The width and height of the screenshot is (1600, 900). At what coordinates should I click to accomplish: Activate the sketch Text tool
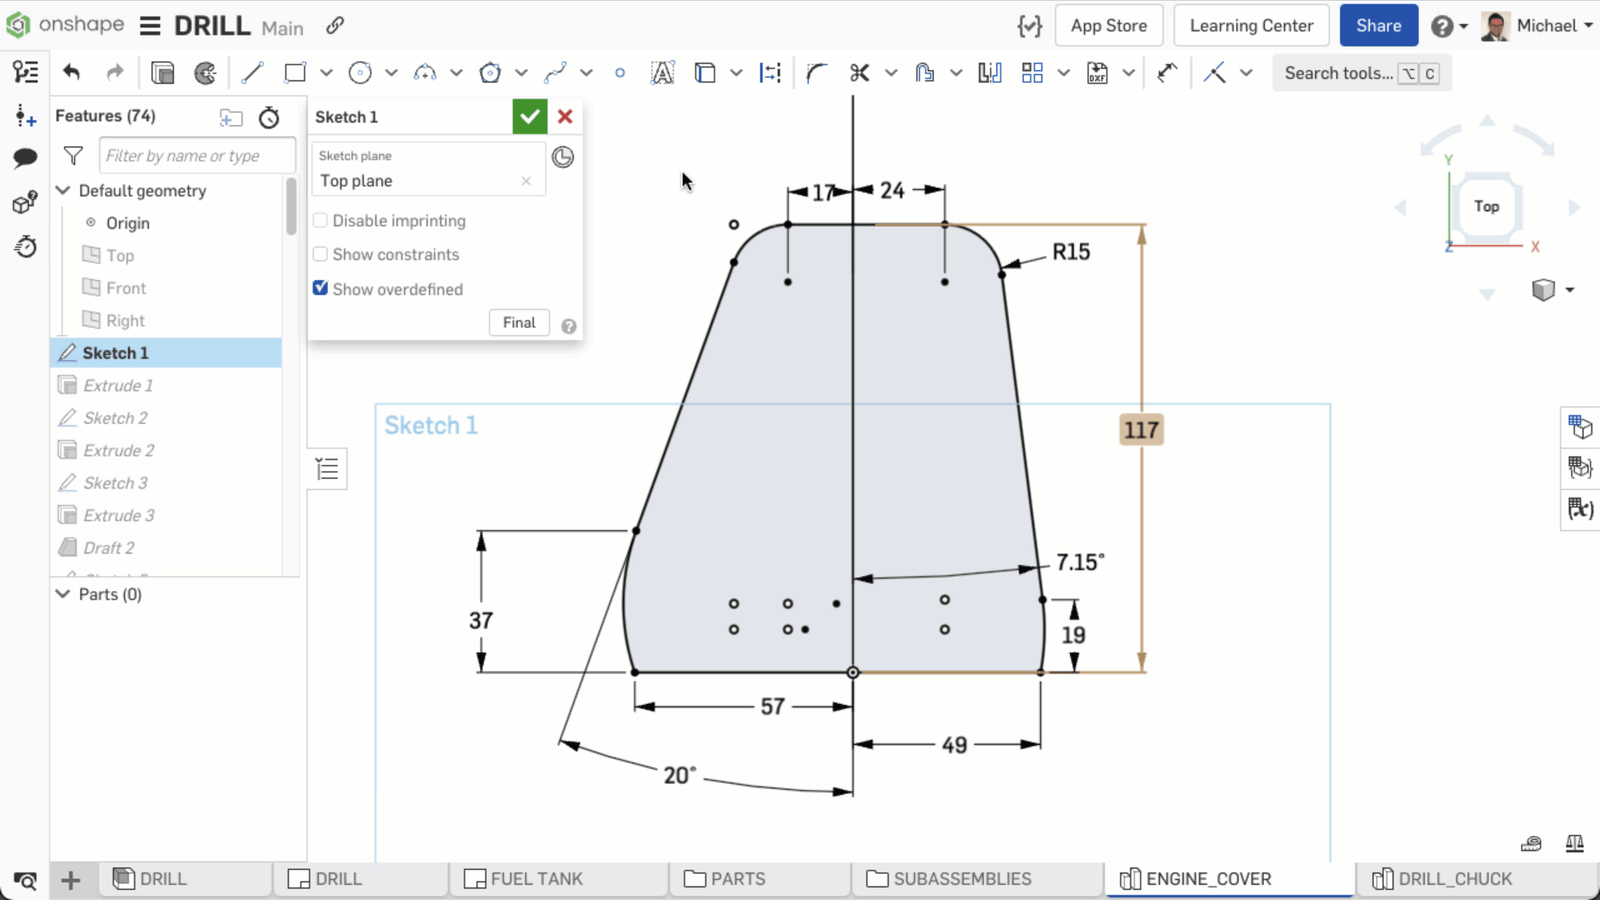(x=662, y=73)
